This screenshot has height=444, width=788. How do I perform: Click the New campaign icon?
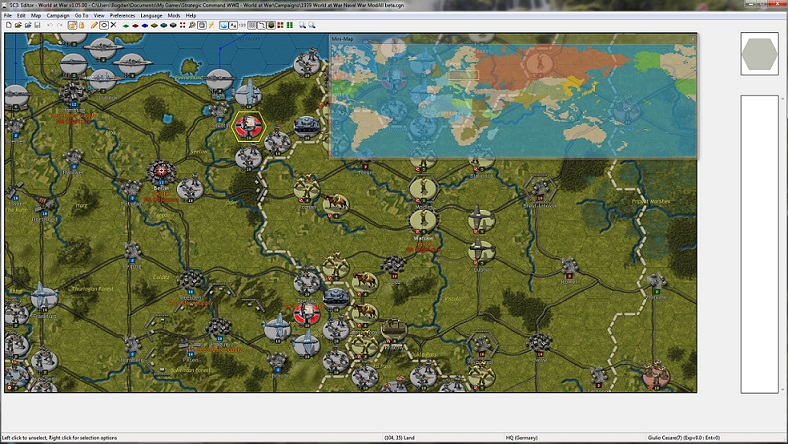(x=8, y=25)
